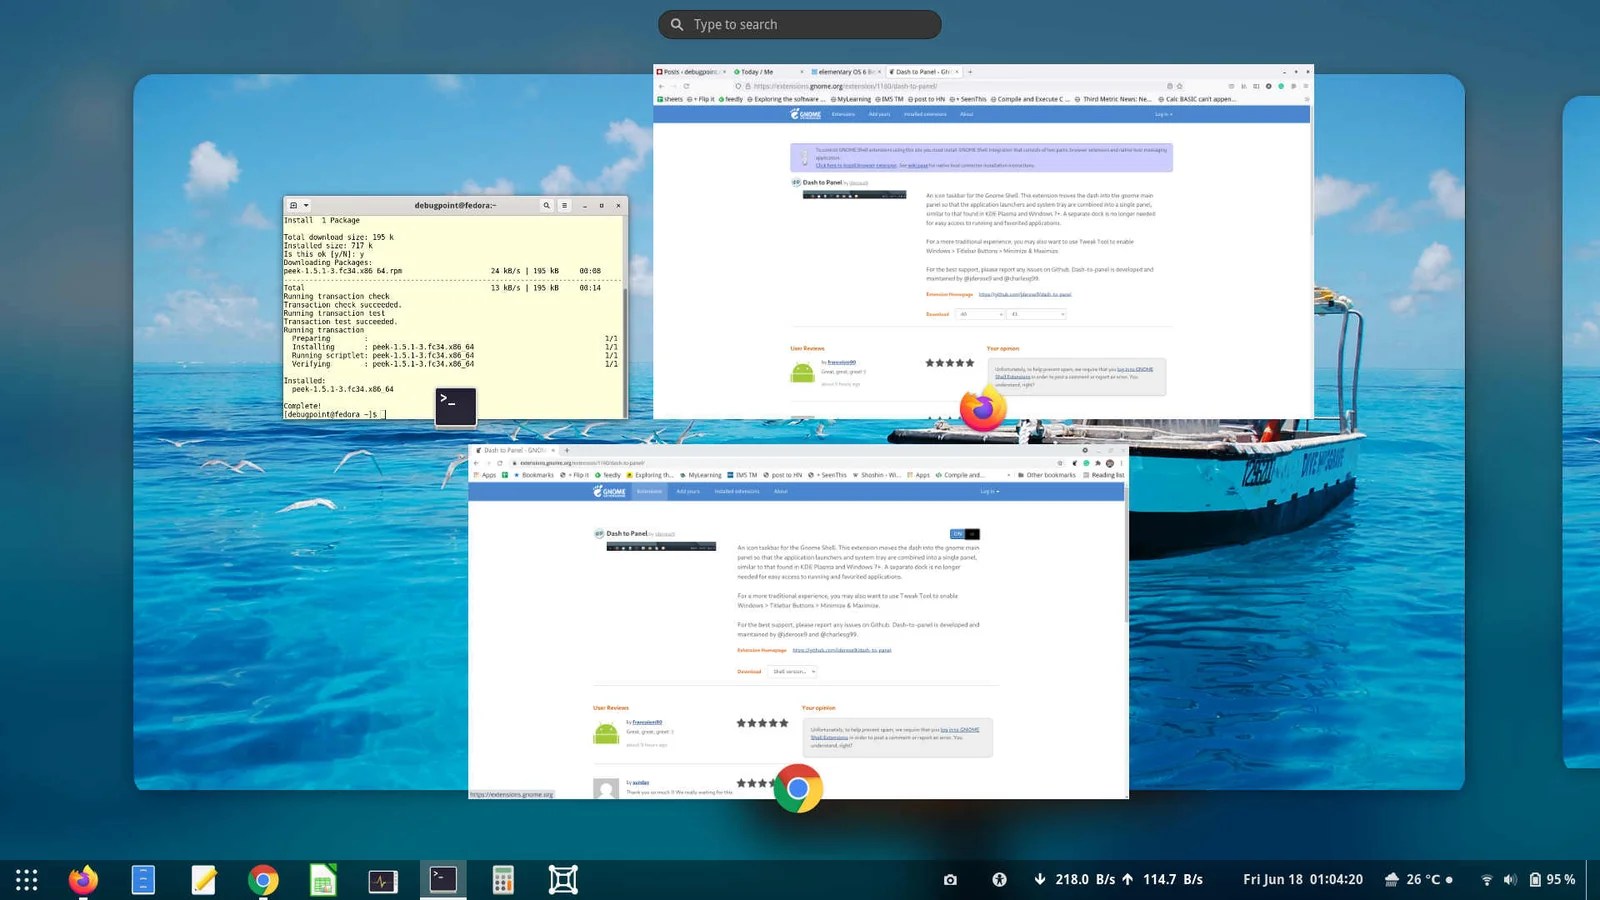Click the camera icon in the system tray
The width and height of the screenshot is (1600, 900).
949,879
